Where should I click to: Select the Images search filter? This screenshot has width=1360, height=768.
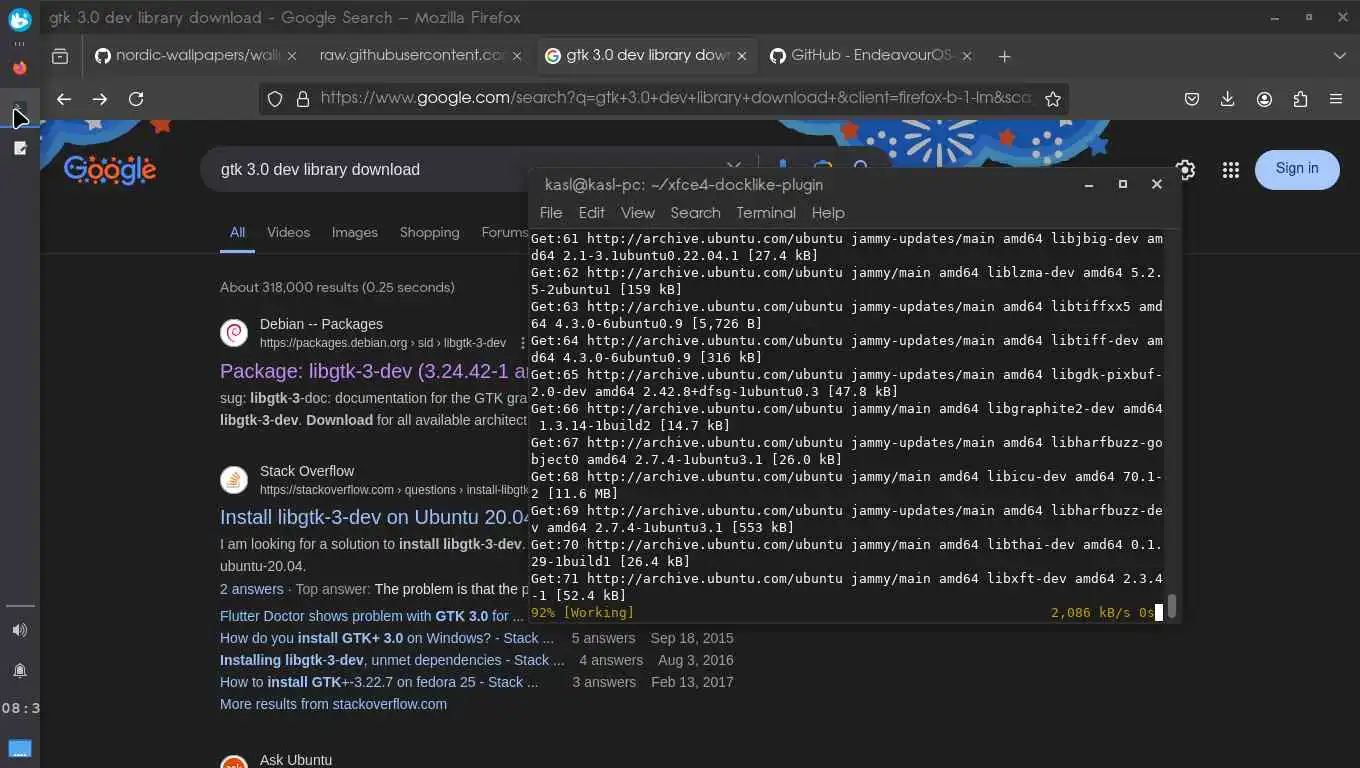tap(355, 233)
